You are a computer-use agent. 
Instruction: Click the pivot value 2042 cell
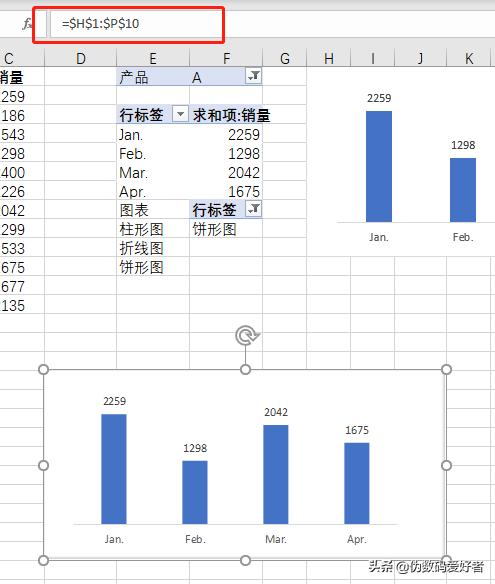coord(226,172)
